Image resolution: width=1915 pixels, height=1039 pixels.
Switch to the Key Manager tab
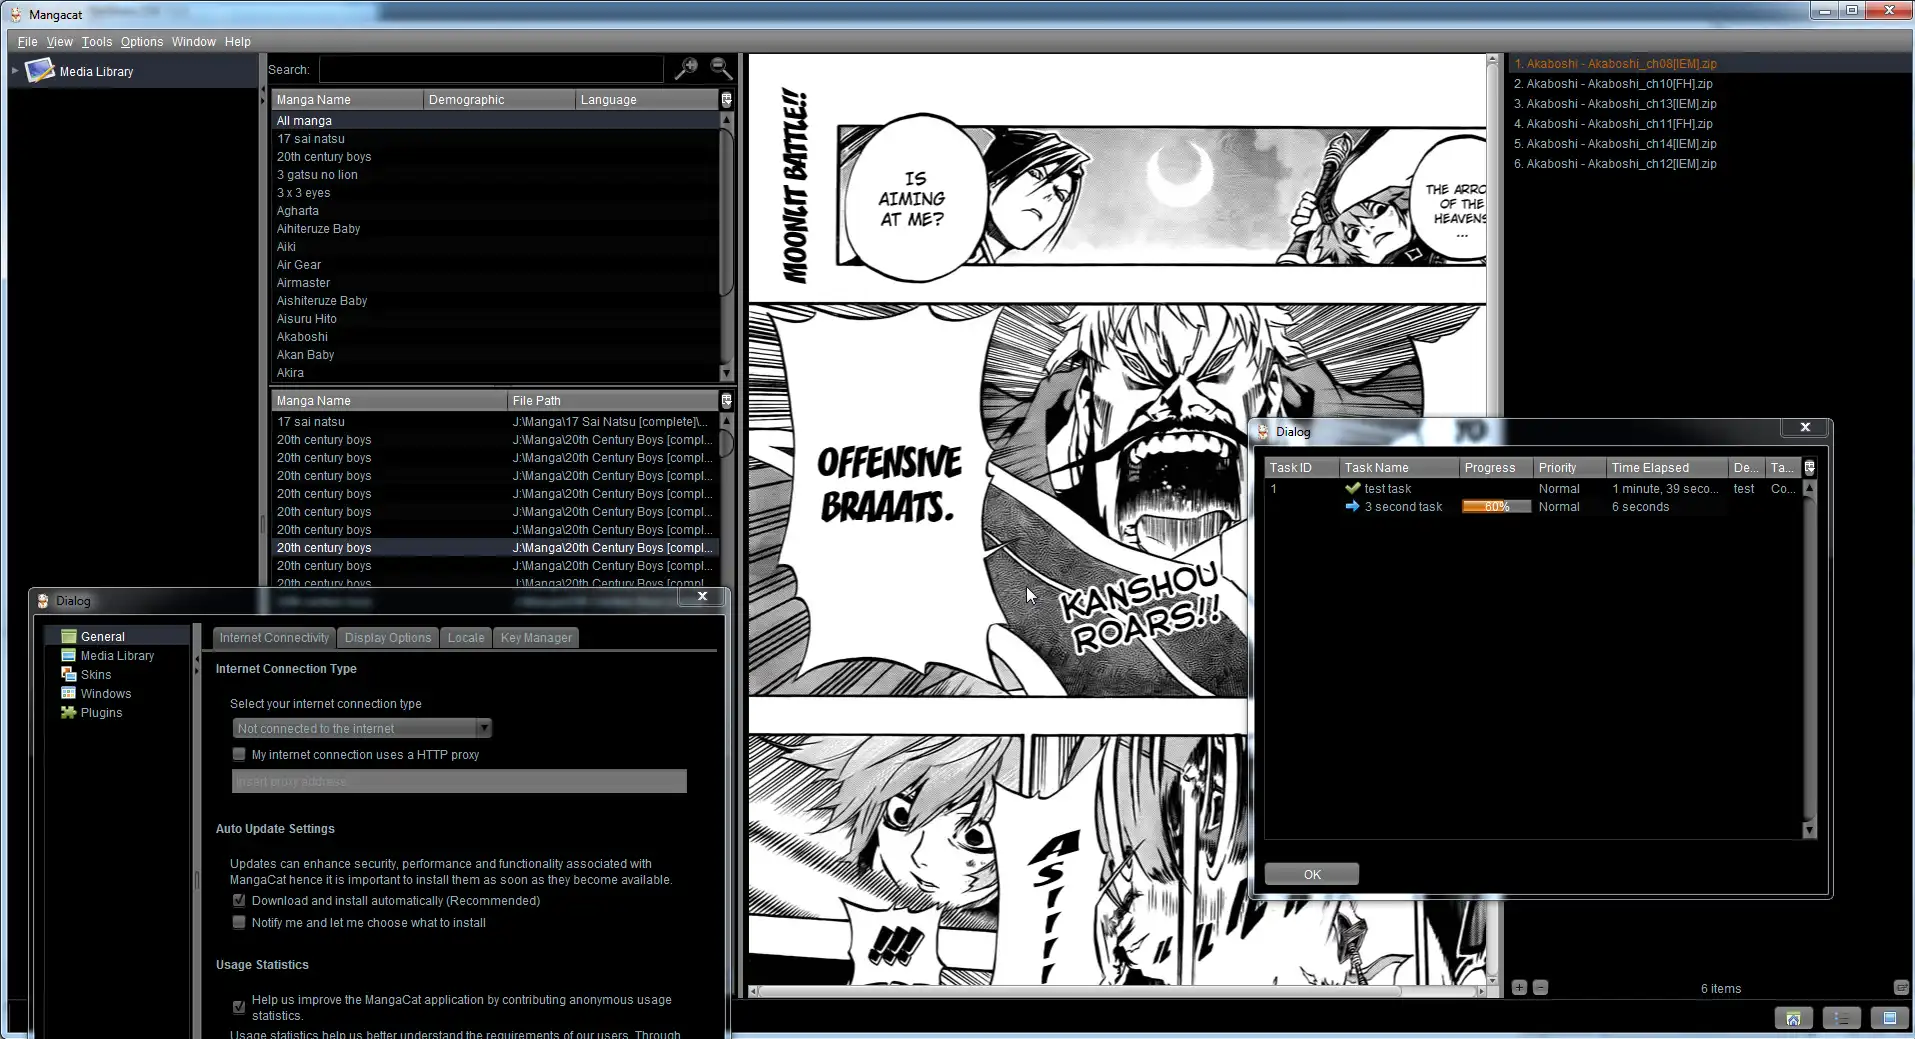(536, 637)
